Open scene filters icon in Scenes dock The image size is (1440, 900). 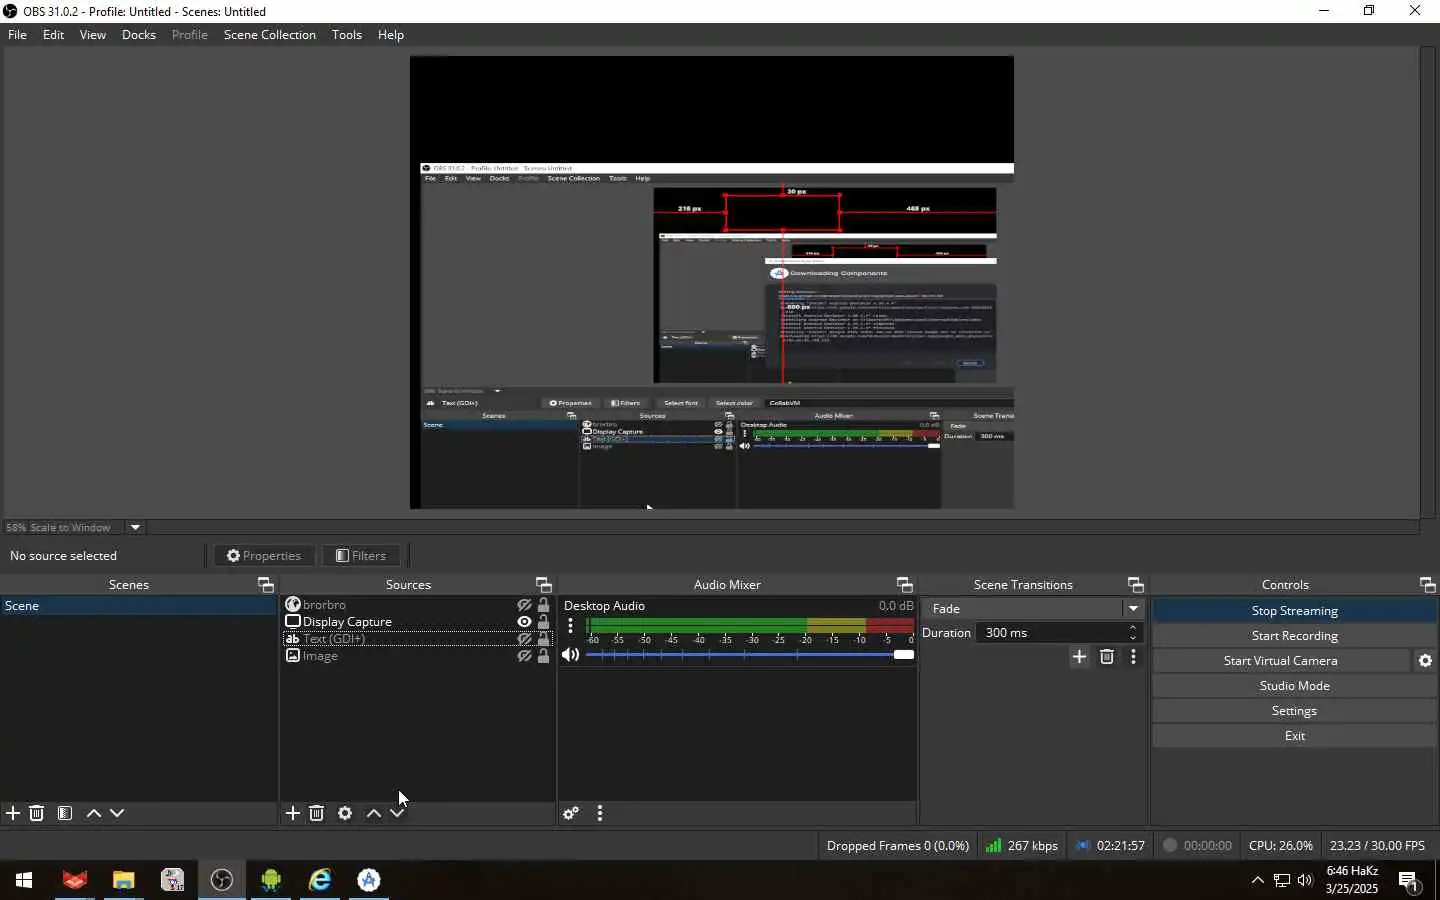65,813
